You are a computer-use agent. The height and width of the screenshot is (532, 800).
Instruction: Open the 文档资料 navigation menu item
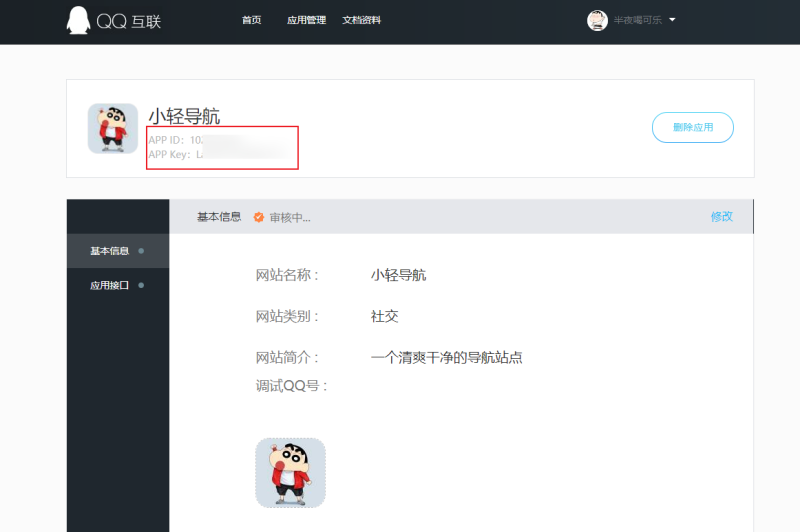pos(361,20)
